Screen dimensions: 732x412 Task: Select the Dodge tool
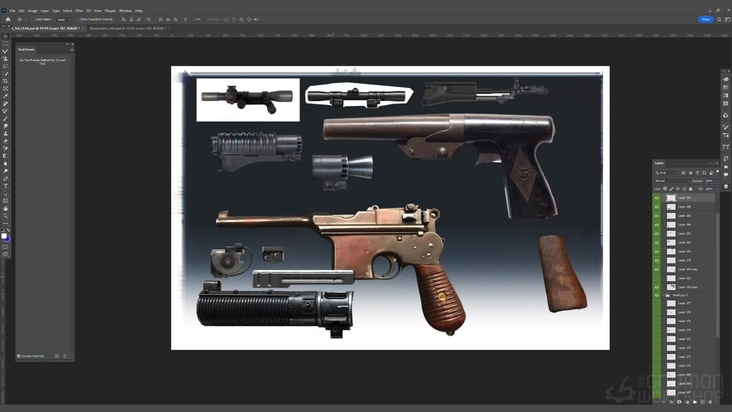pos(6,171)
